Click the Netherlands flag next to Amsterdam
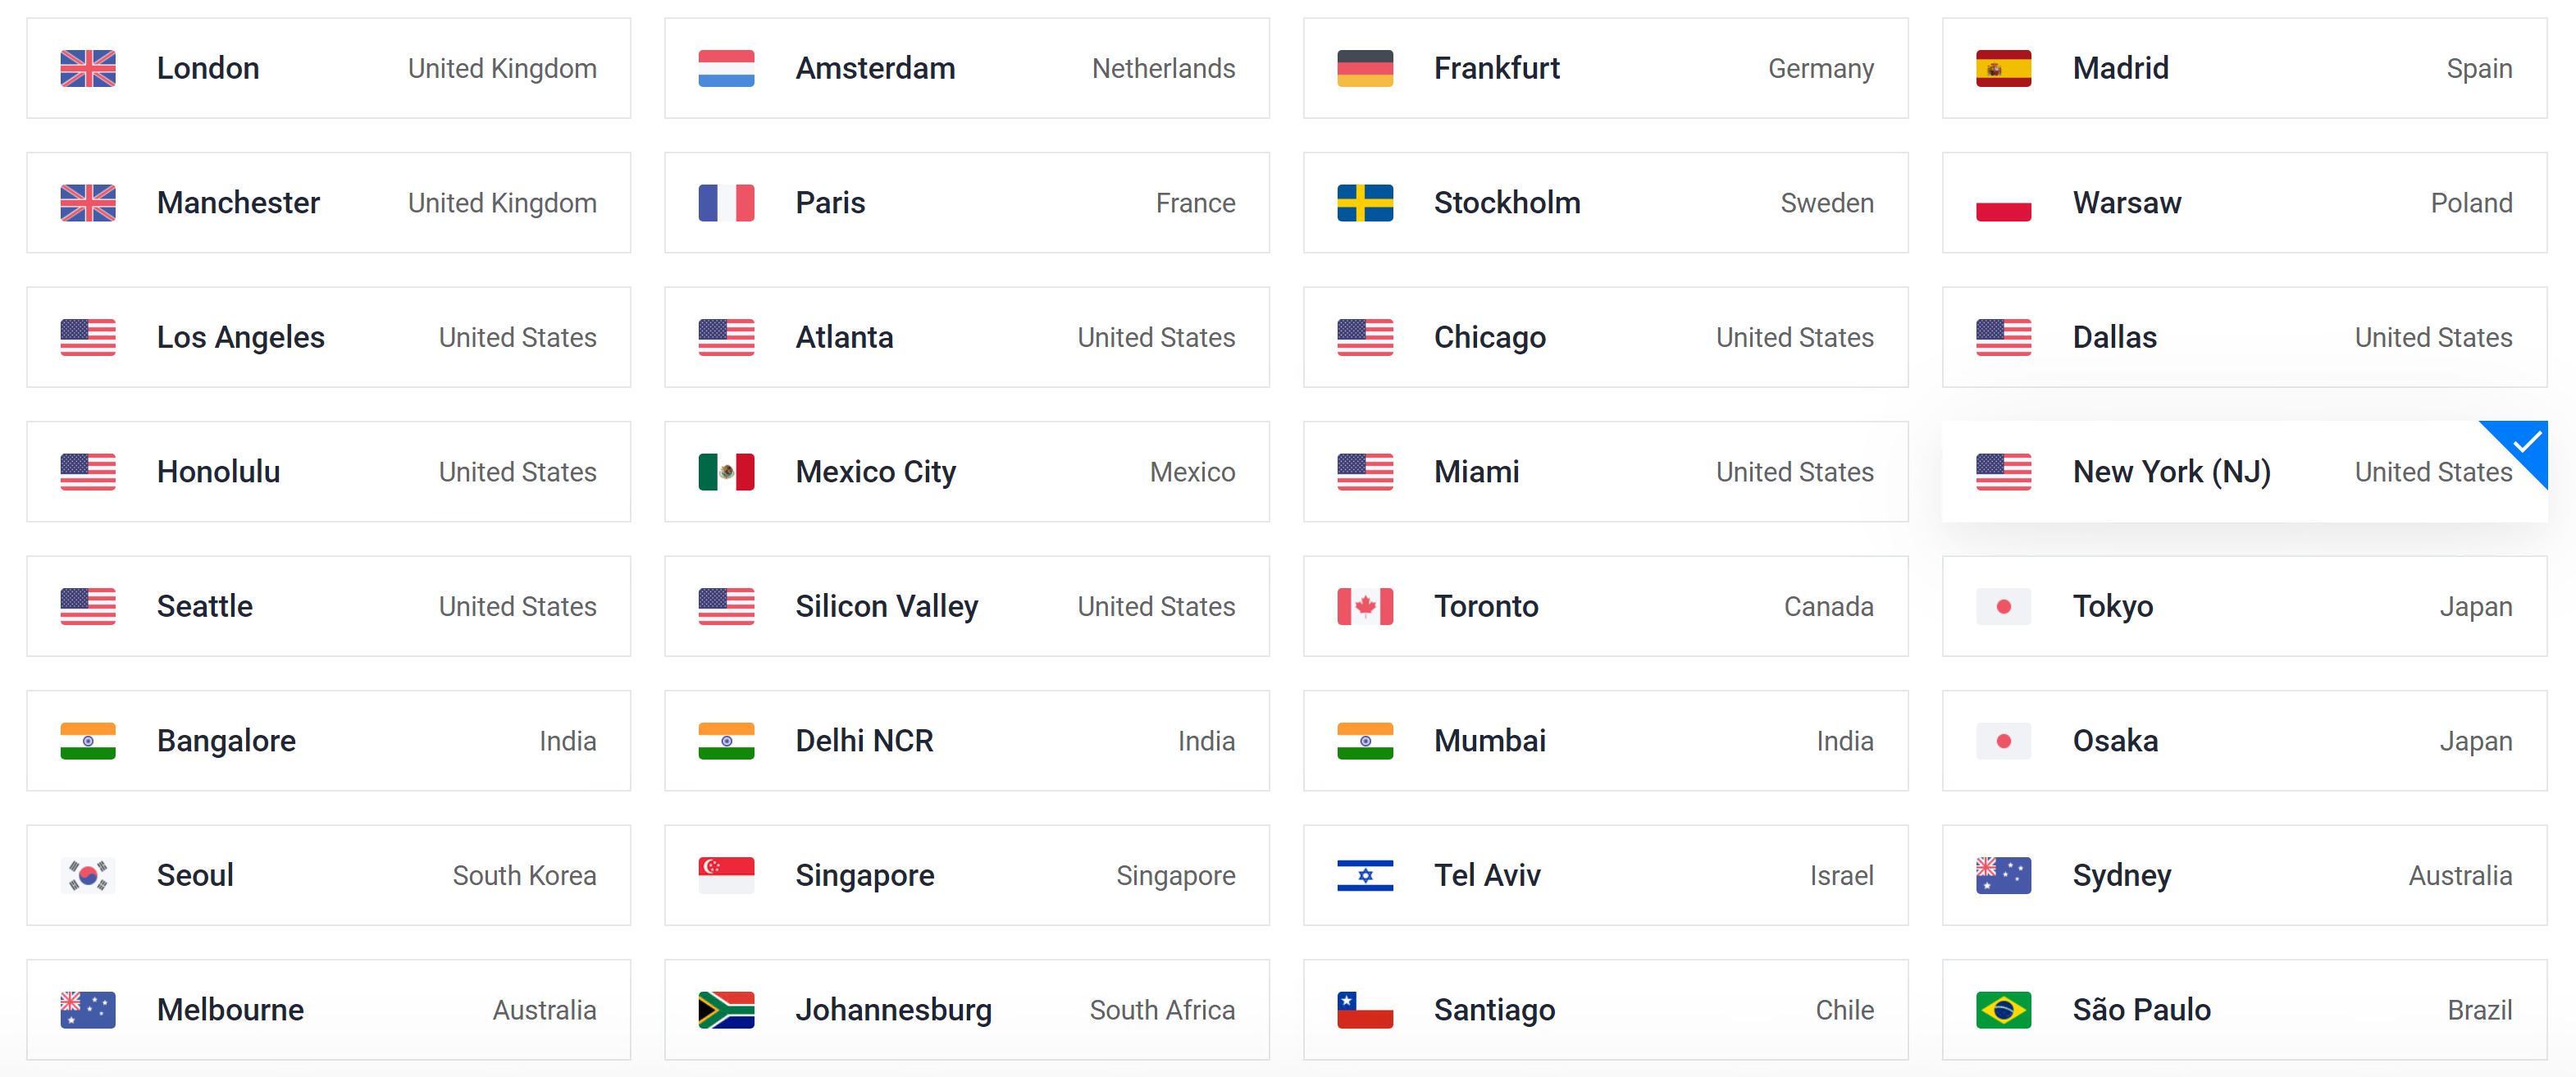 726,68
